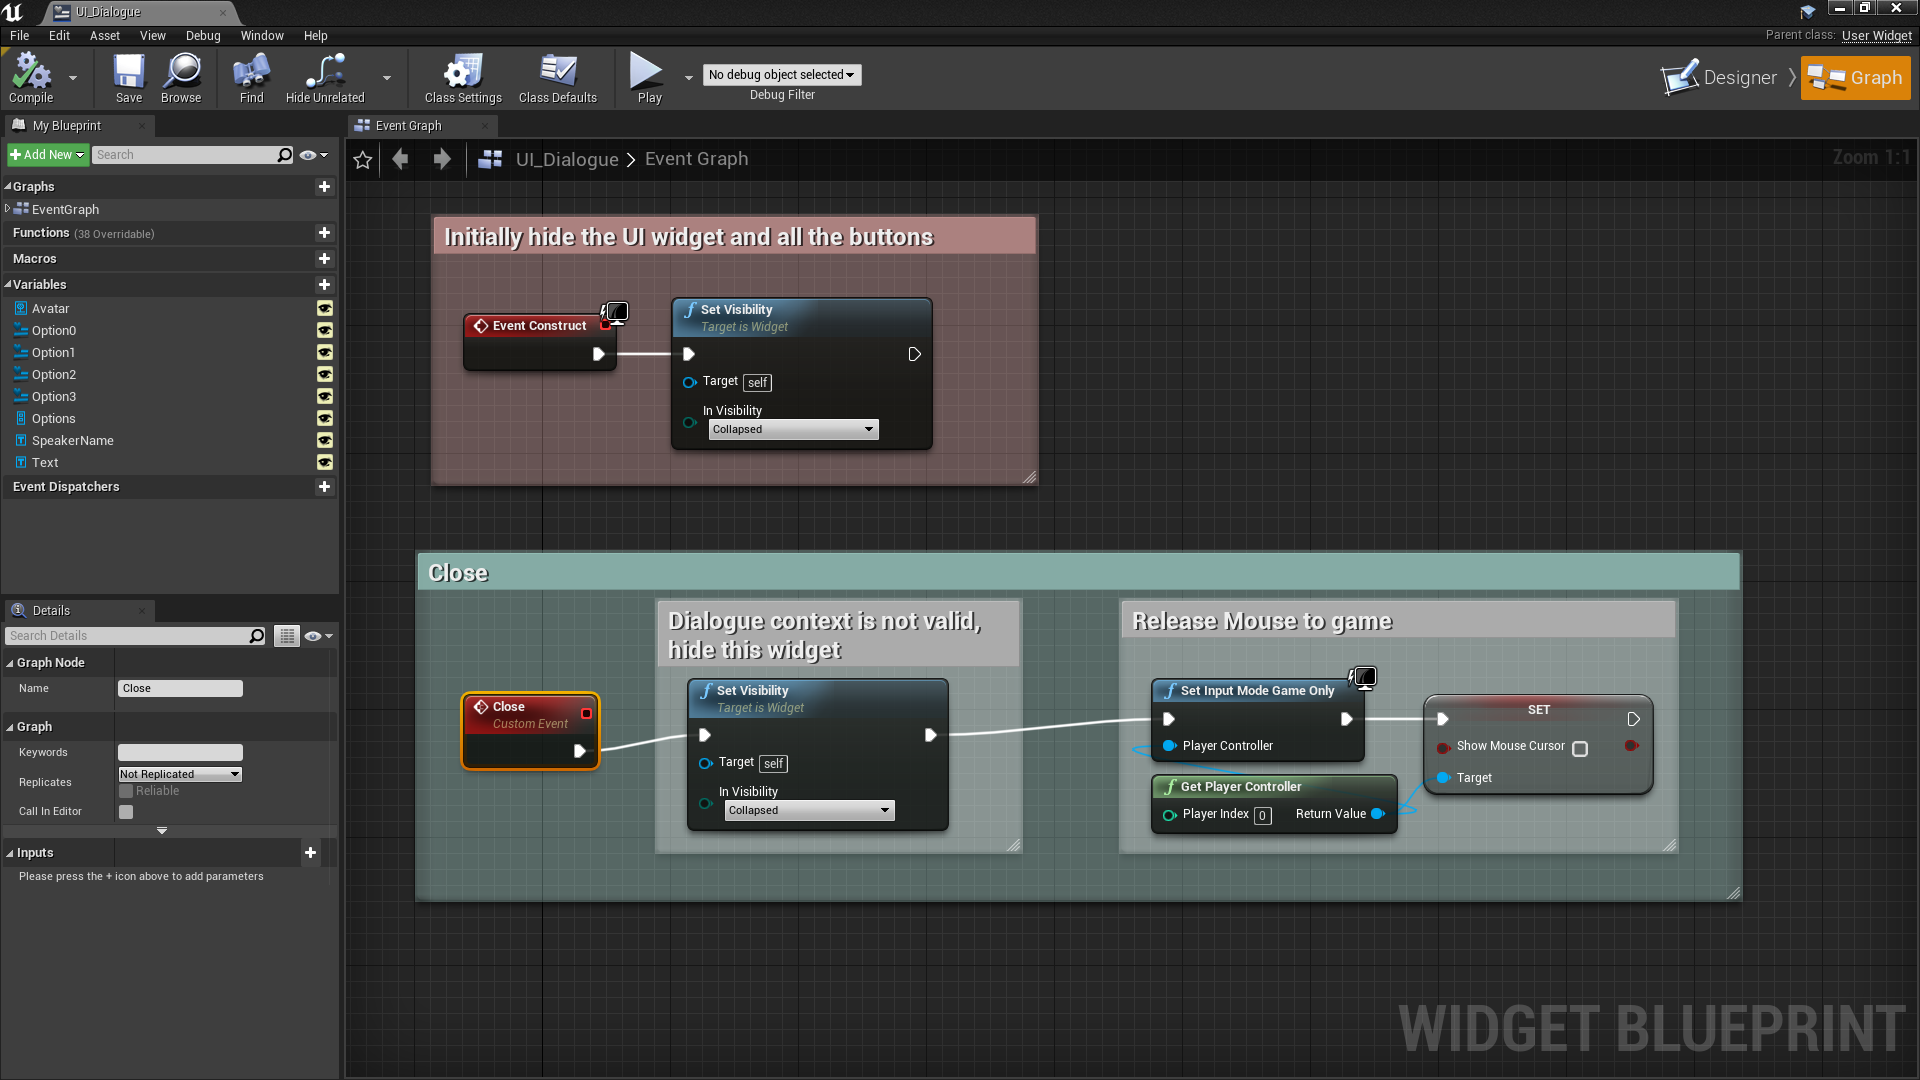1920x1080 pixels.
Task: Toggle Option3 variable visibility
Action: [x=325, y=397]
